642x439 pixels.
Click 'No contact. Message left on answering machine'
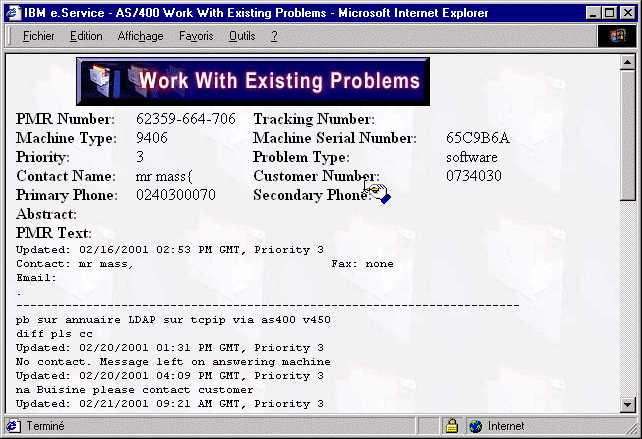(173, 362)
